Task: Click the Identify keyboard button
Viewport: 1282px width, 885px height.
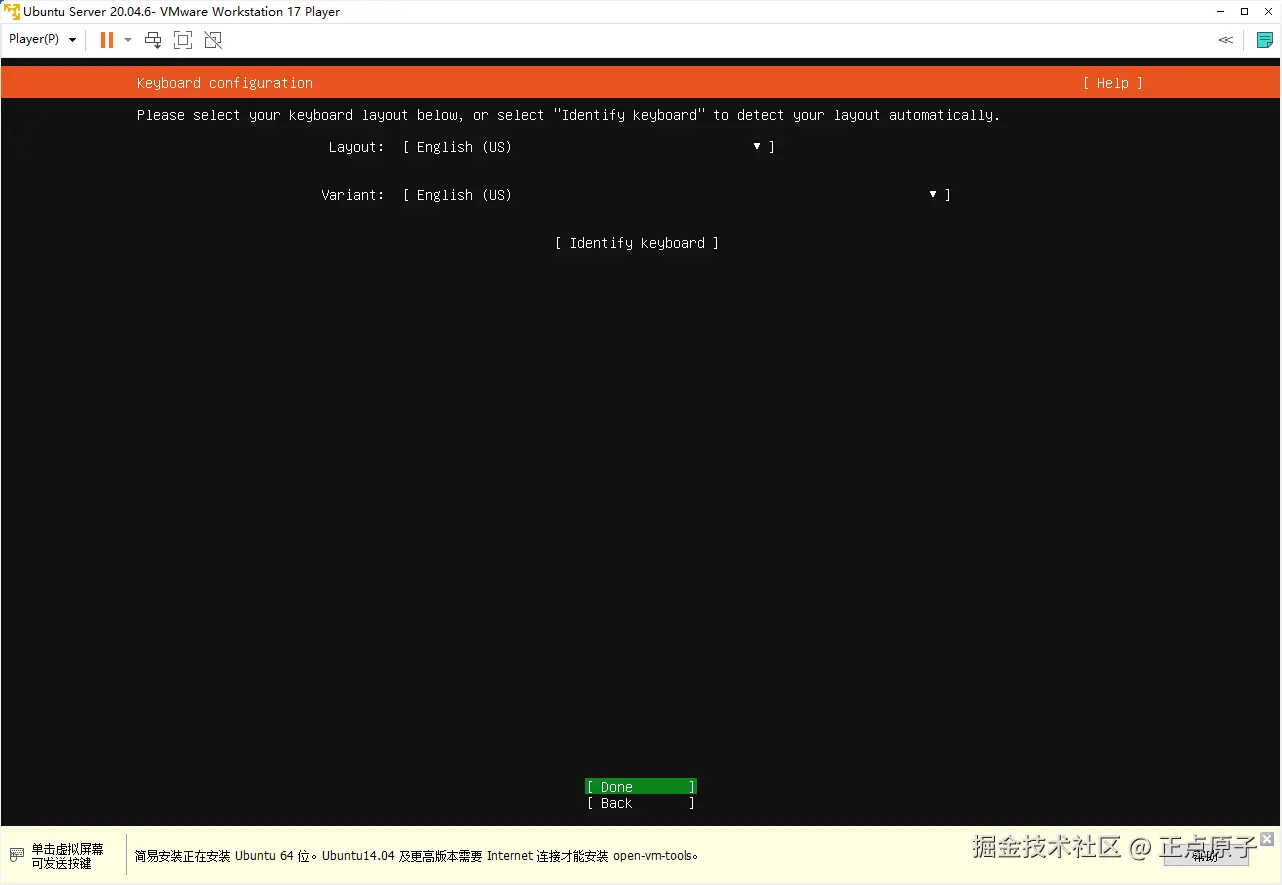Action: coord(637,243)
